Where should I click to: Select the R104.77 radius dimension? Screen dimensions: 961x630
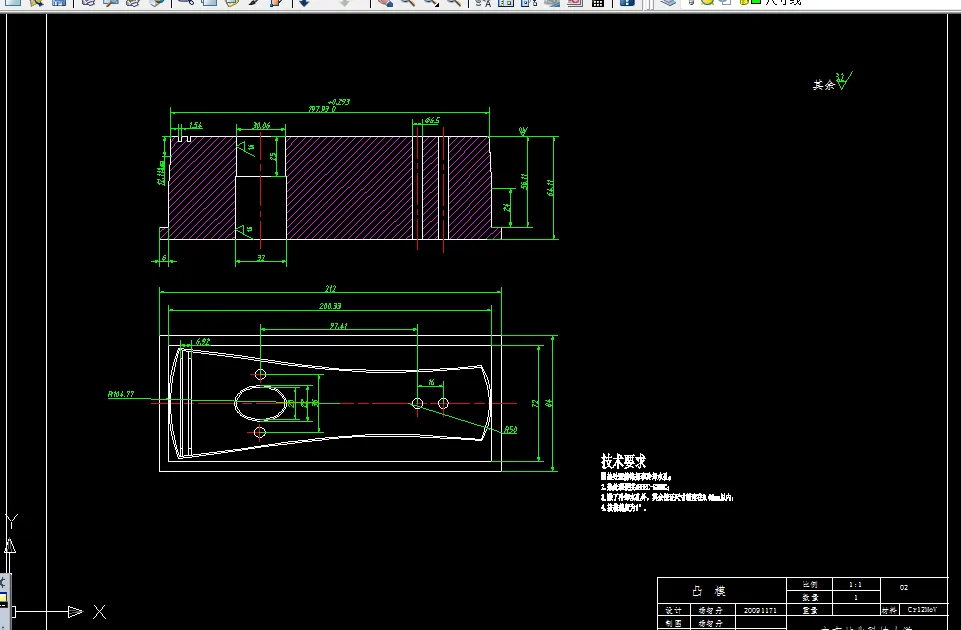click(x=121, y=394)
